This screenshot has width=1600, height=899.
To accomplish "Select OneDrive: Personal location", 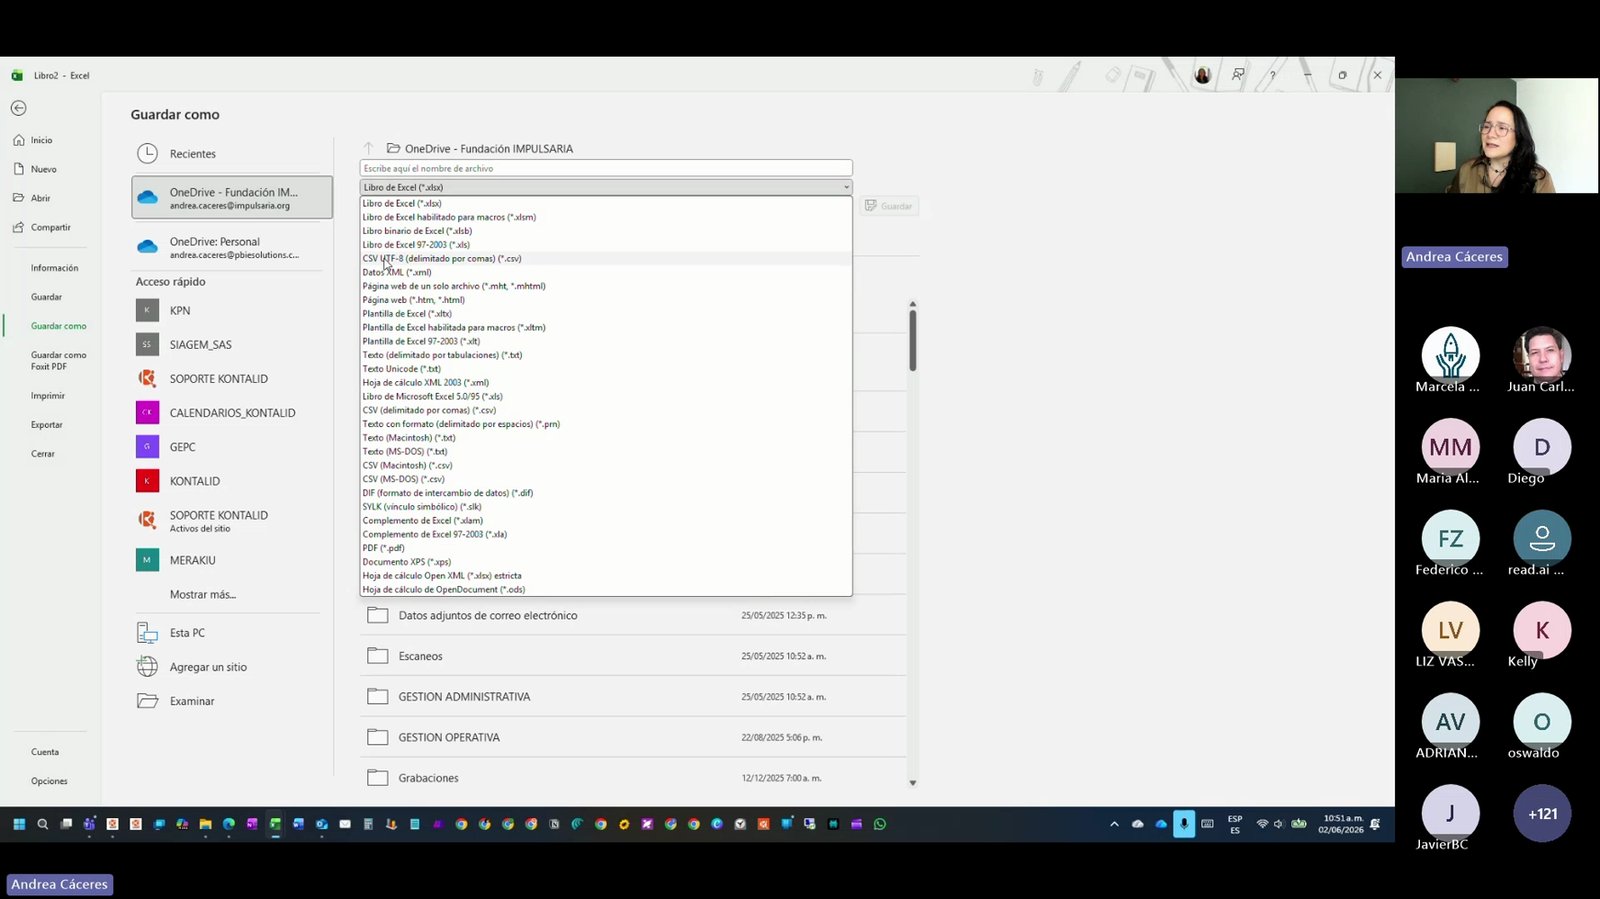I will pyautogui.click(x=232, y=247).
